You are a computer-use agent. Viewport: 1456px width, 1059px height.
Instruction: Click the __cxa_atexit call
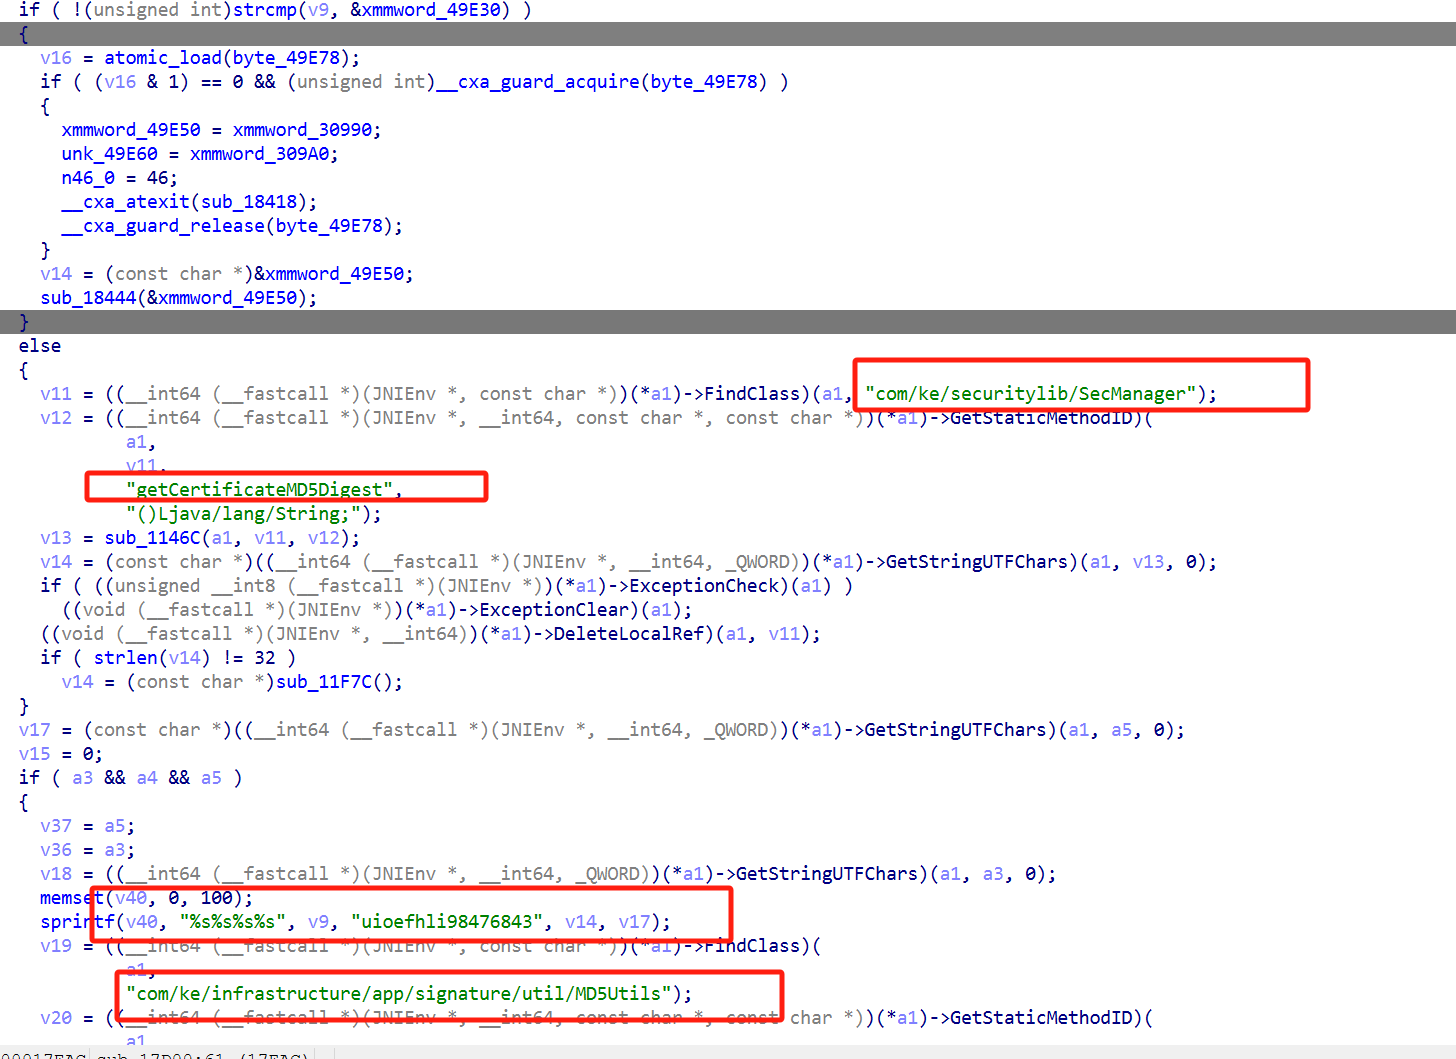coord(125,202)
